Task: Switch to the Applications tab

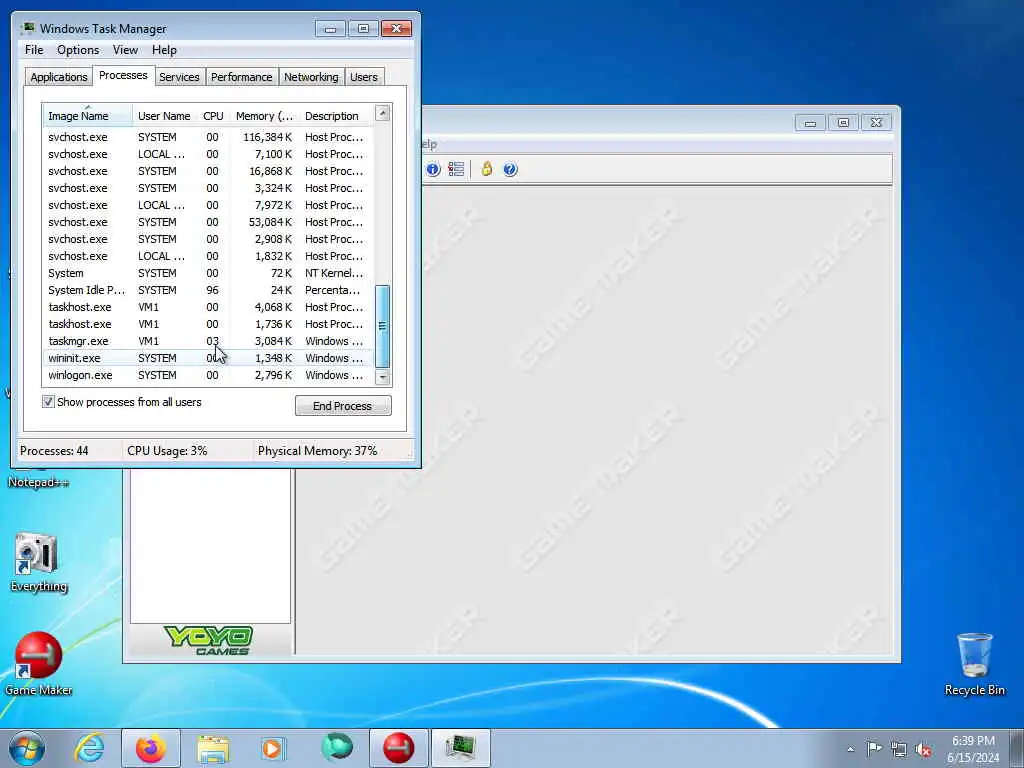Action: pos(59,77)
